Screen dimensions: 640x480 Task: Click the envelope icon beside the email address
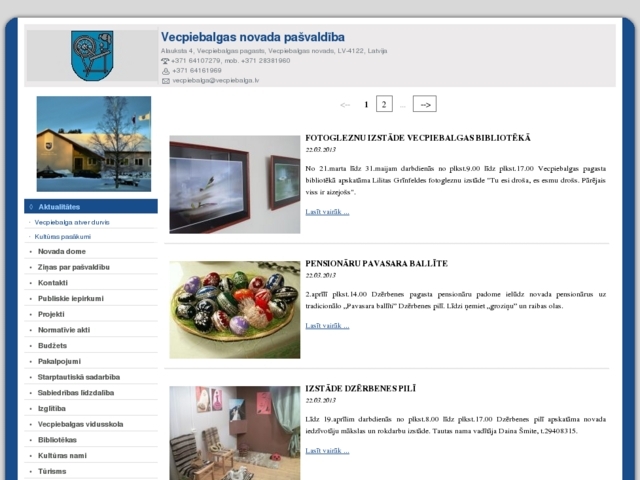point(165,81)
